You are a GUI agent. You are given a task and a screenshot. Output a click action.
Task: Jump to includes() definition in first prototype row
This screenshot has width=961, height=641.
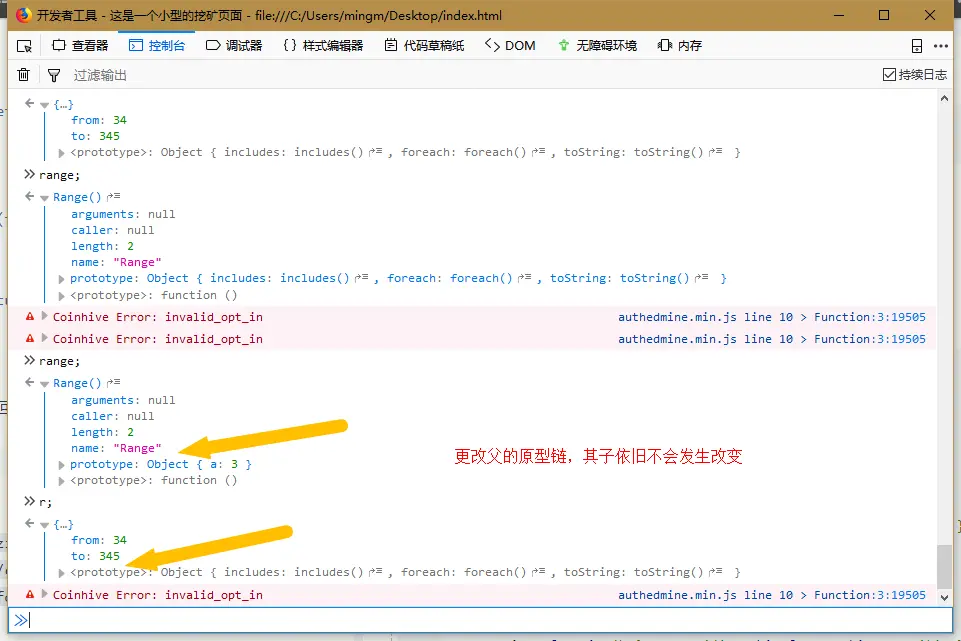(x=375, y=152)
